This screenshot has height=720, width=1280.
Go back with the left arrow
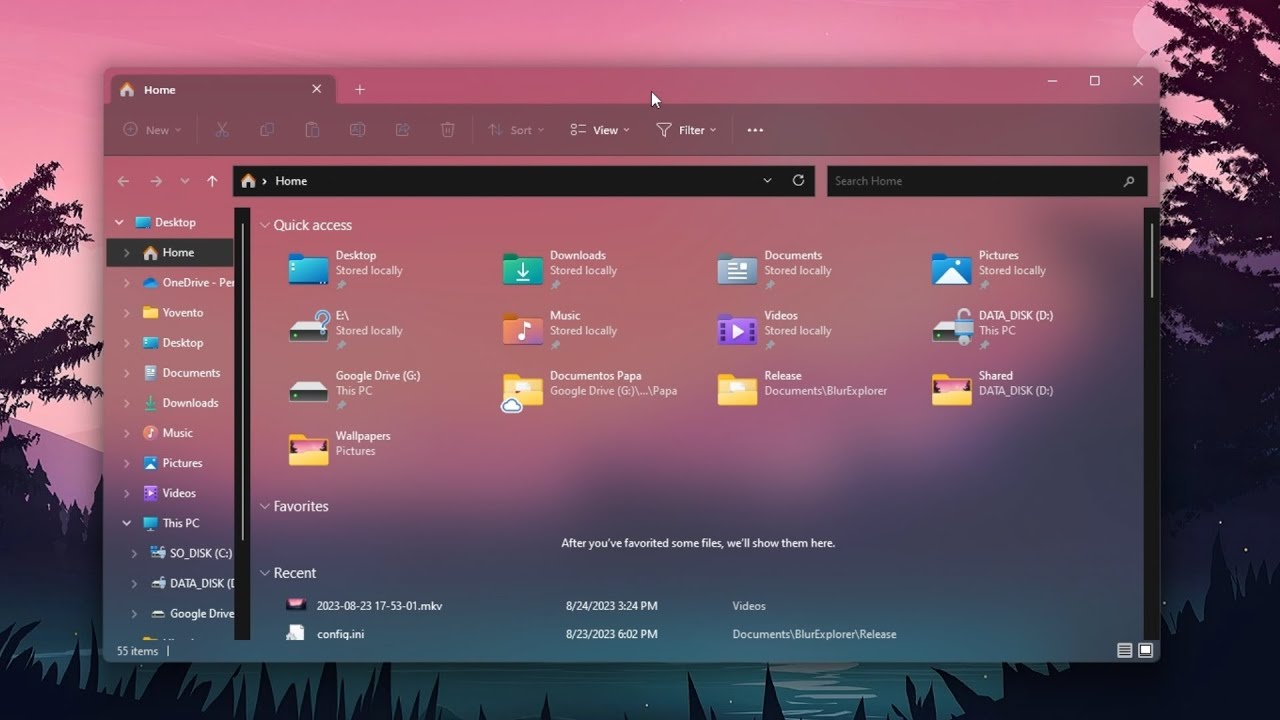[123, 181]
